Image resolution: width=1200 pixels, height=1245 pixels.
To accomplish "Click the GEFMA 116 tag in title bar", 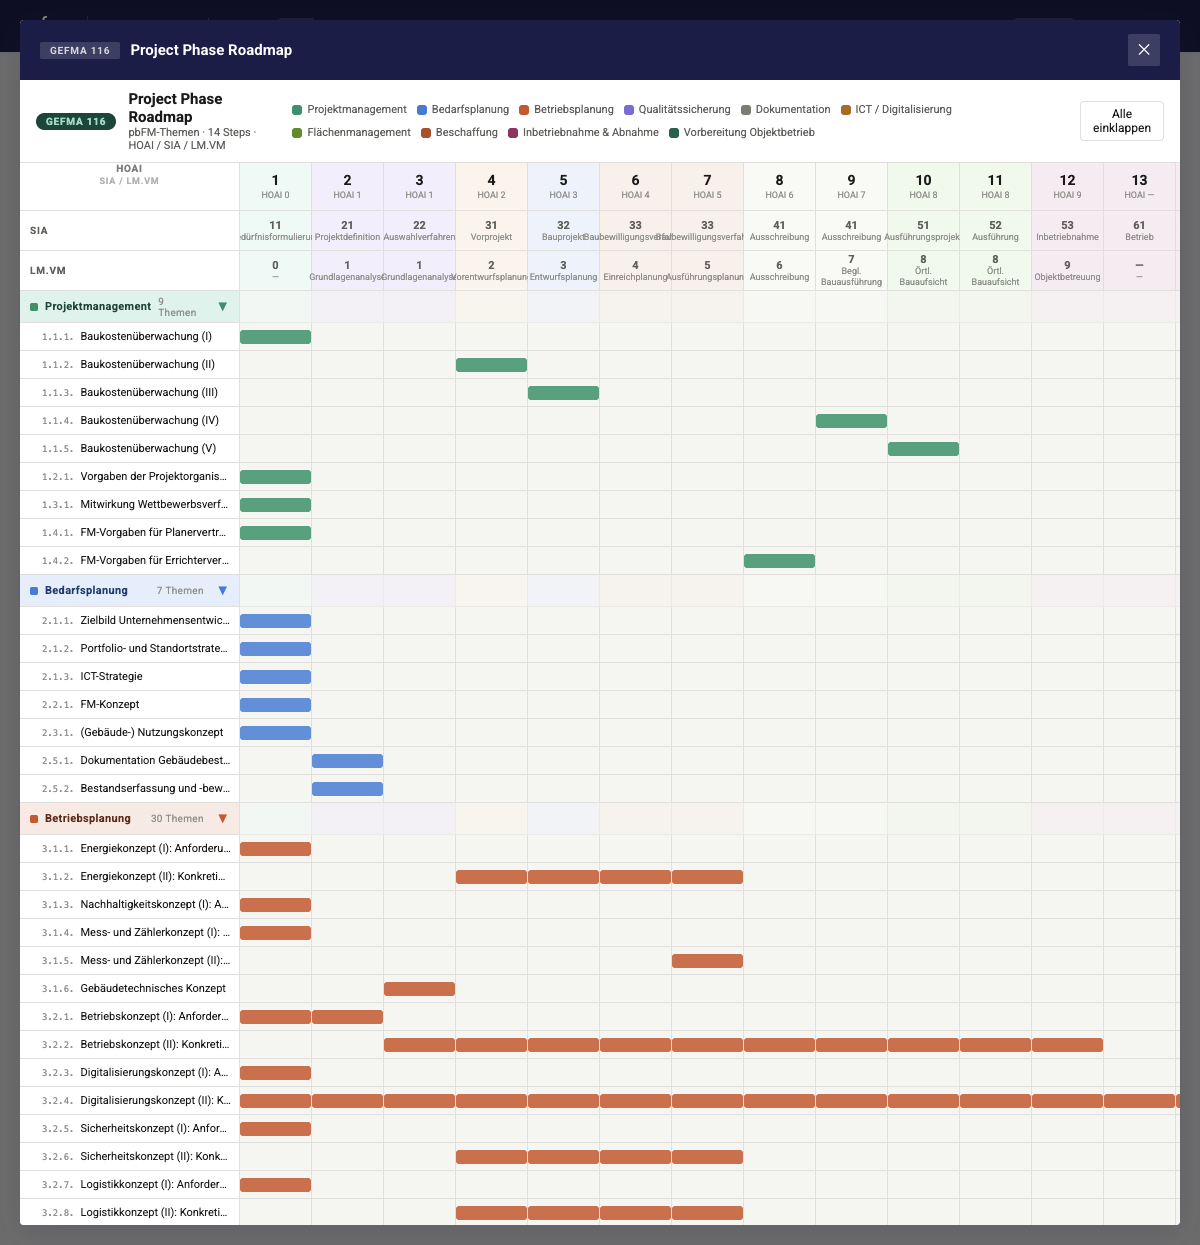I will [x=80, y=50].
